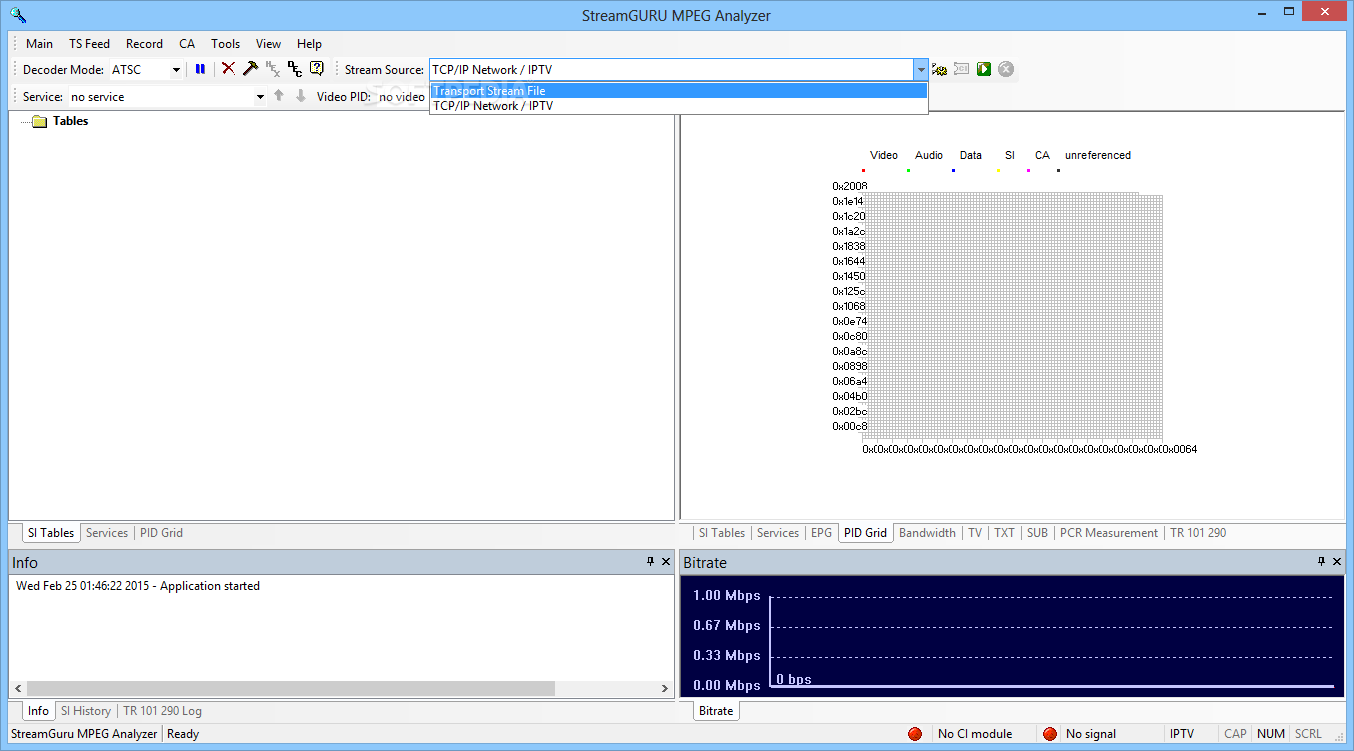The height and width of the screenshot is (751, 1354).
Task: Click the grey stop stream icon
Action: pyautogui.click(x=1006, y=69)
